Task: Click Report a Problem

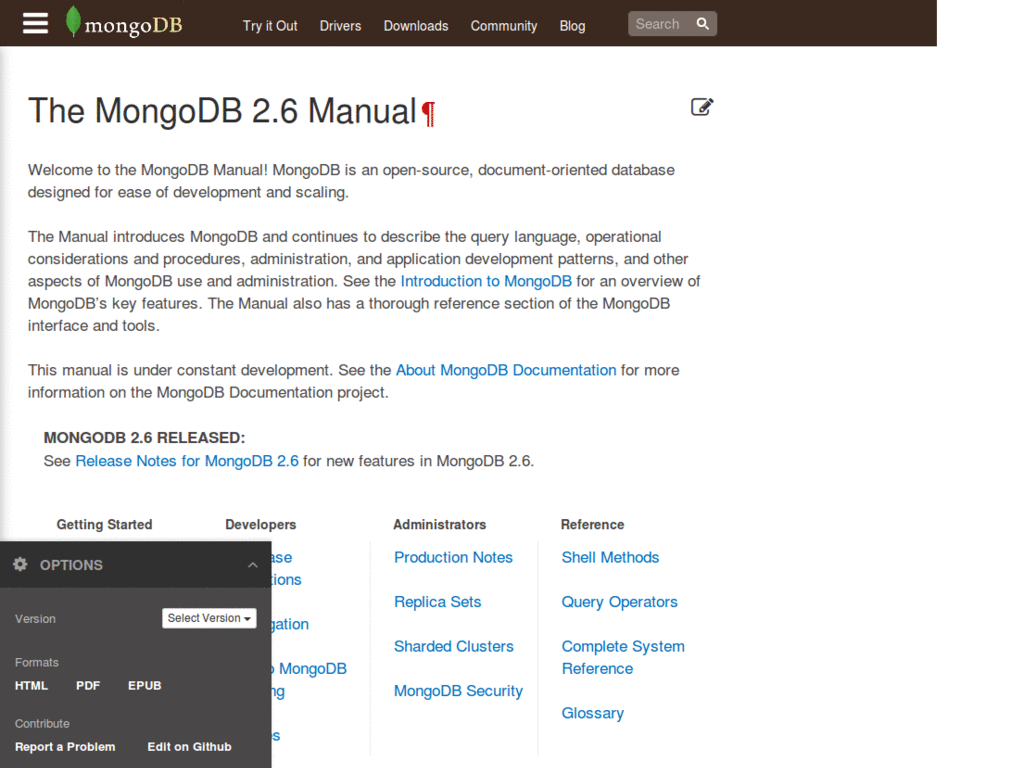Action: 65,746
